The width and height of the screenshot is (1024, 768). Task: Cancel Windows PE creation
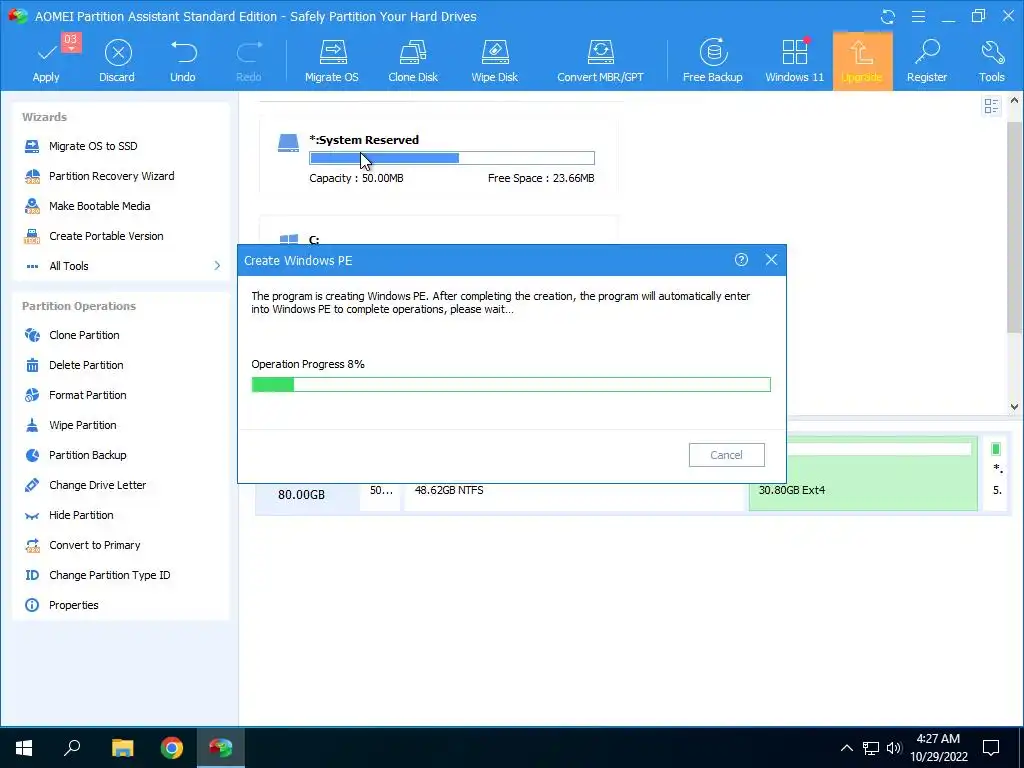726,455
